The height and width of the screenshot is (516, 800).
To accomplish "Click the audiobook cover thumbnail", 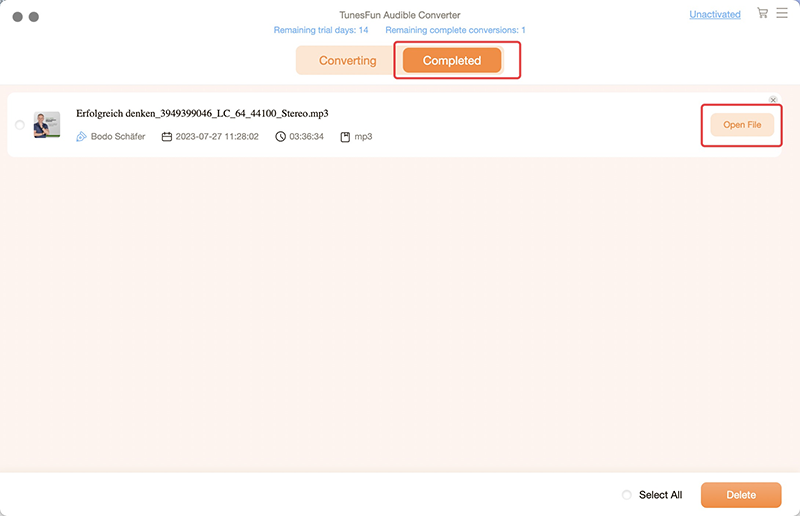I will [x=47, y=125].
